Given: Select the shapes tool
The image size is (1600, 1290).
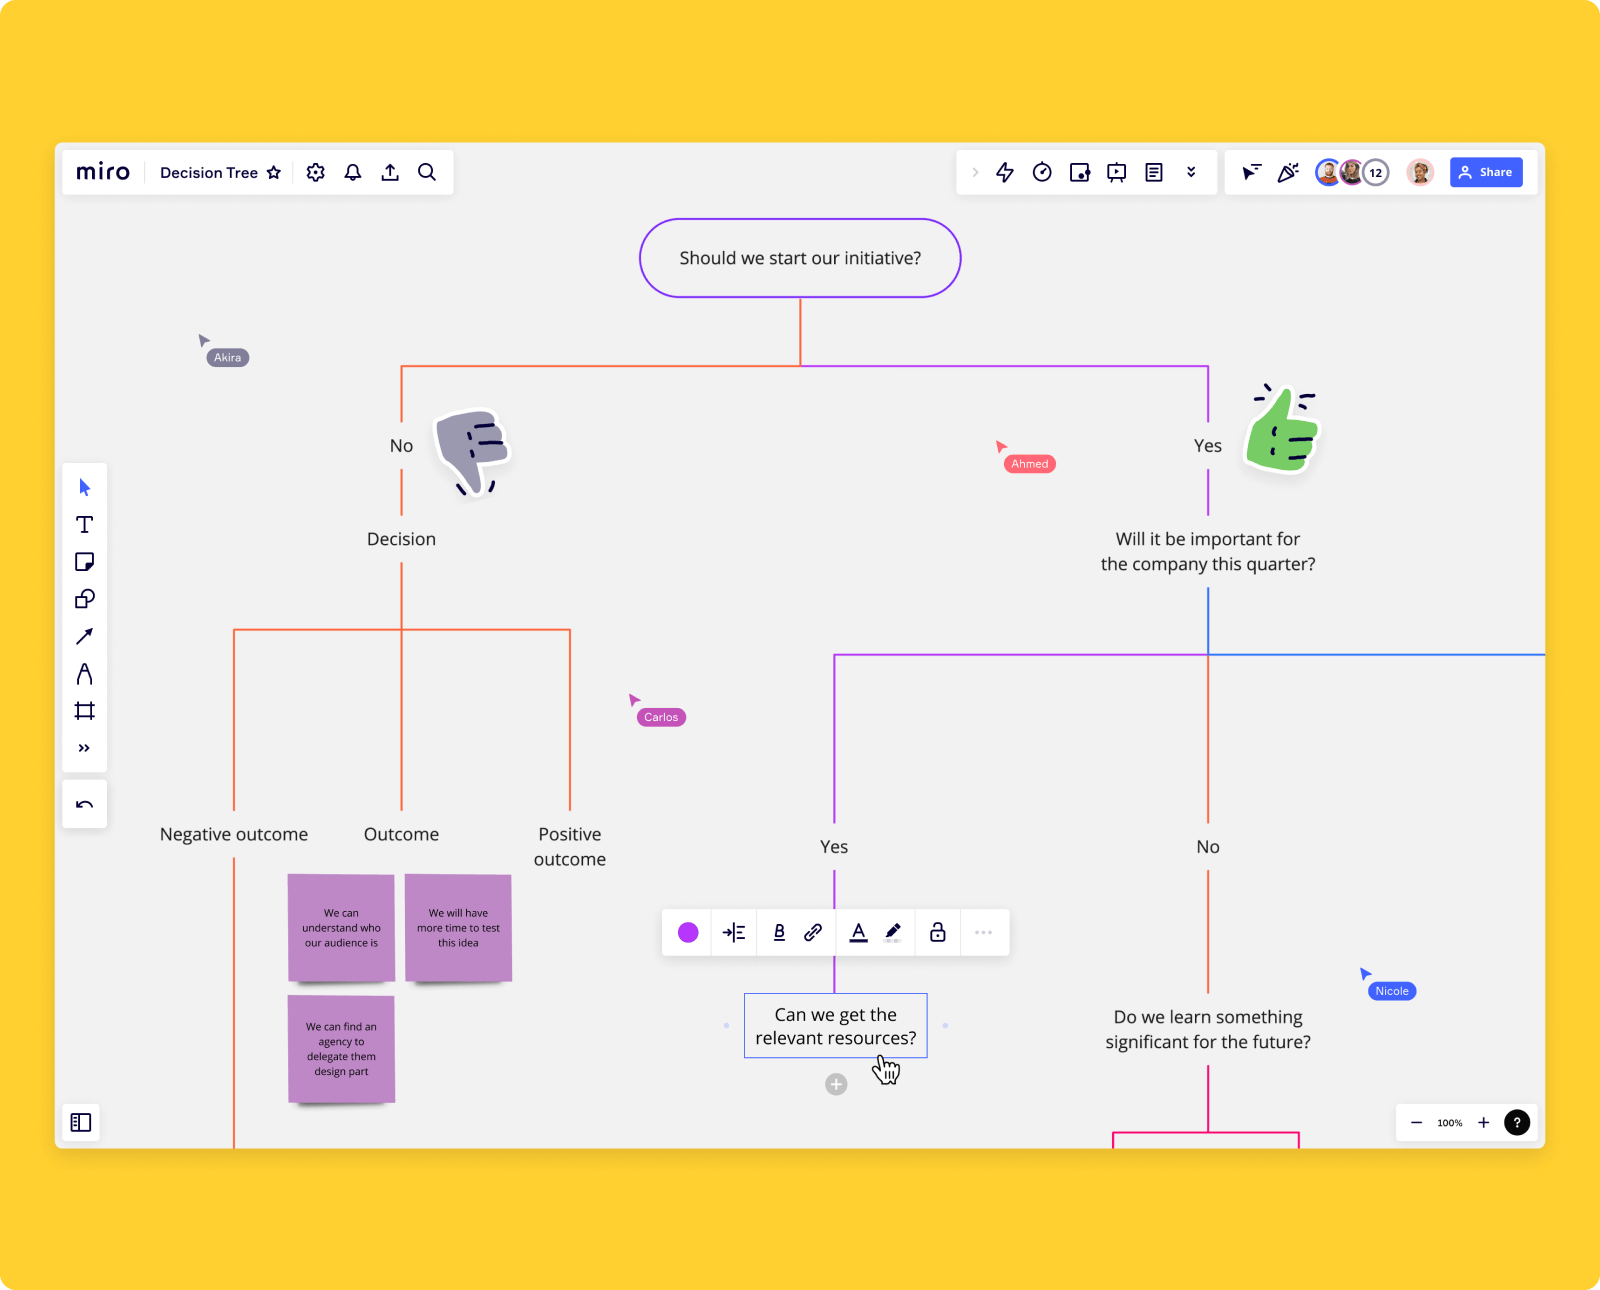Looking at the screenshot, I should pyautogui.click(x=84, y=599).
